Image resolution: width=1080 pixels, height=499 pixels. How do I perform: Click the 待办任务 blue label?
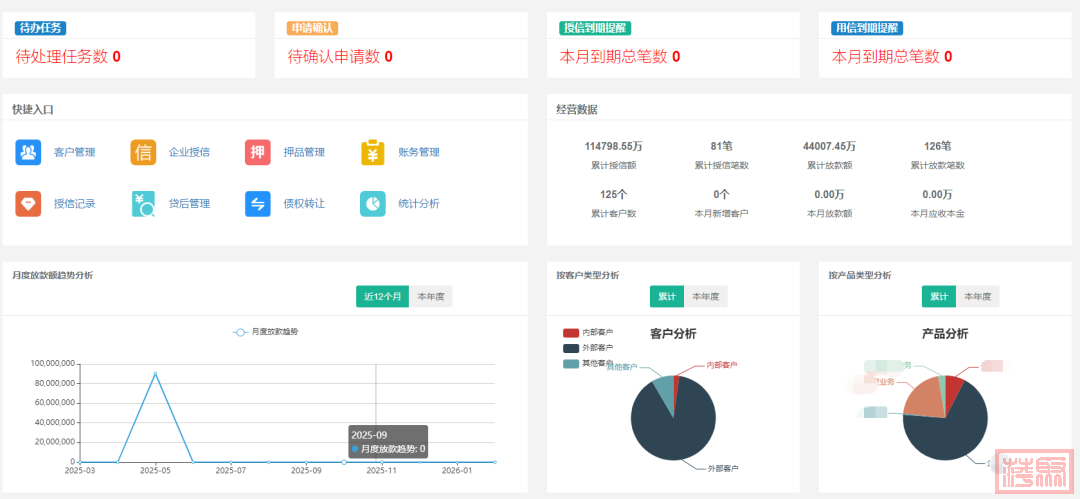point(41,28)
